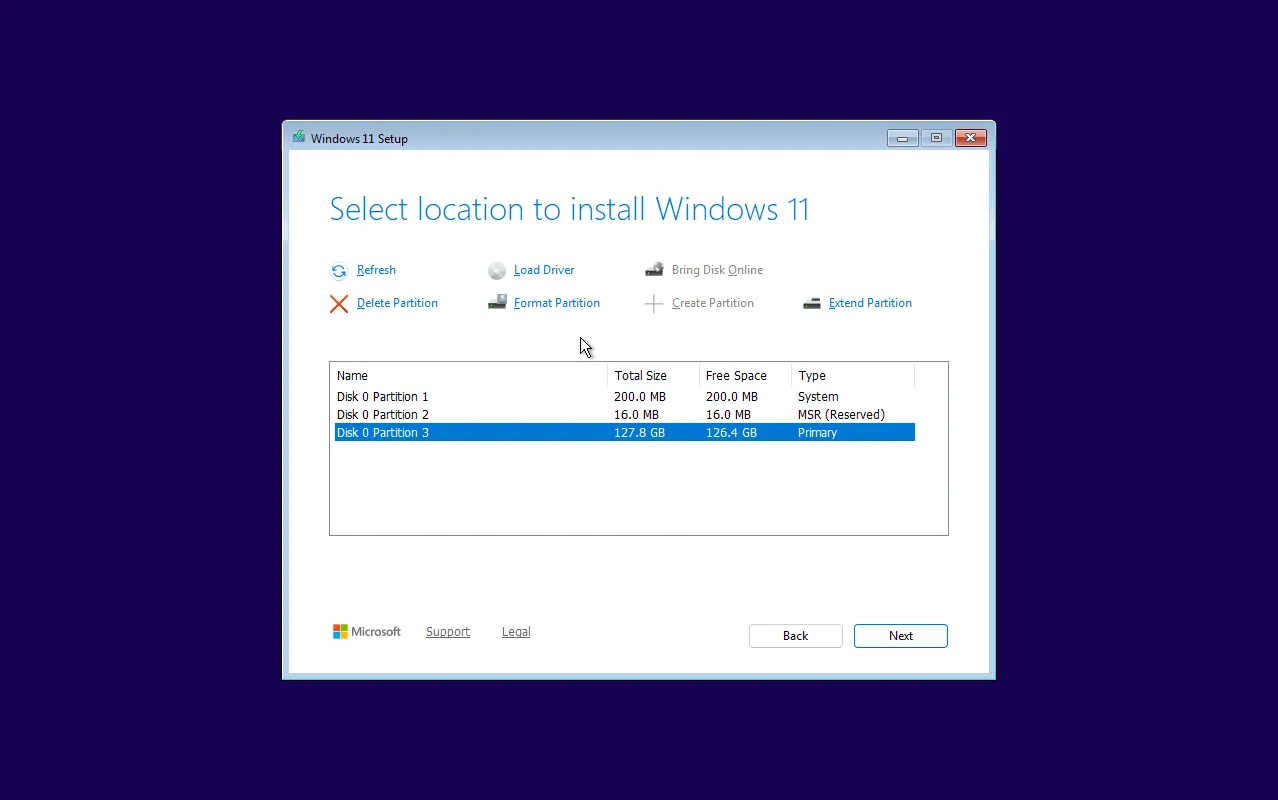Open the Support link

(x=447, y=631)
